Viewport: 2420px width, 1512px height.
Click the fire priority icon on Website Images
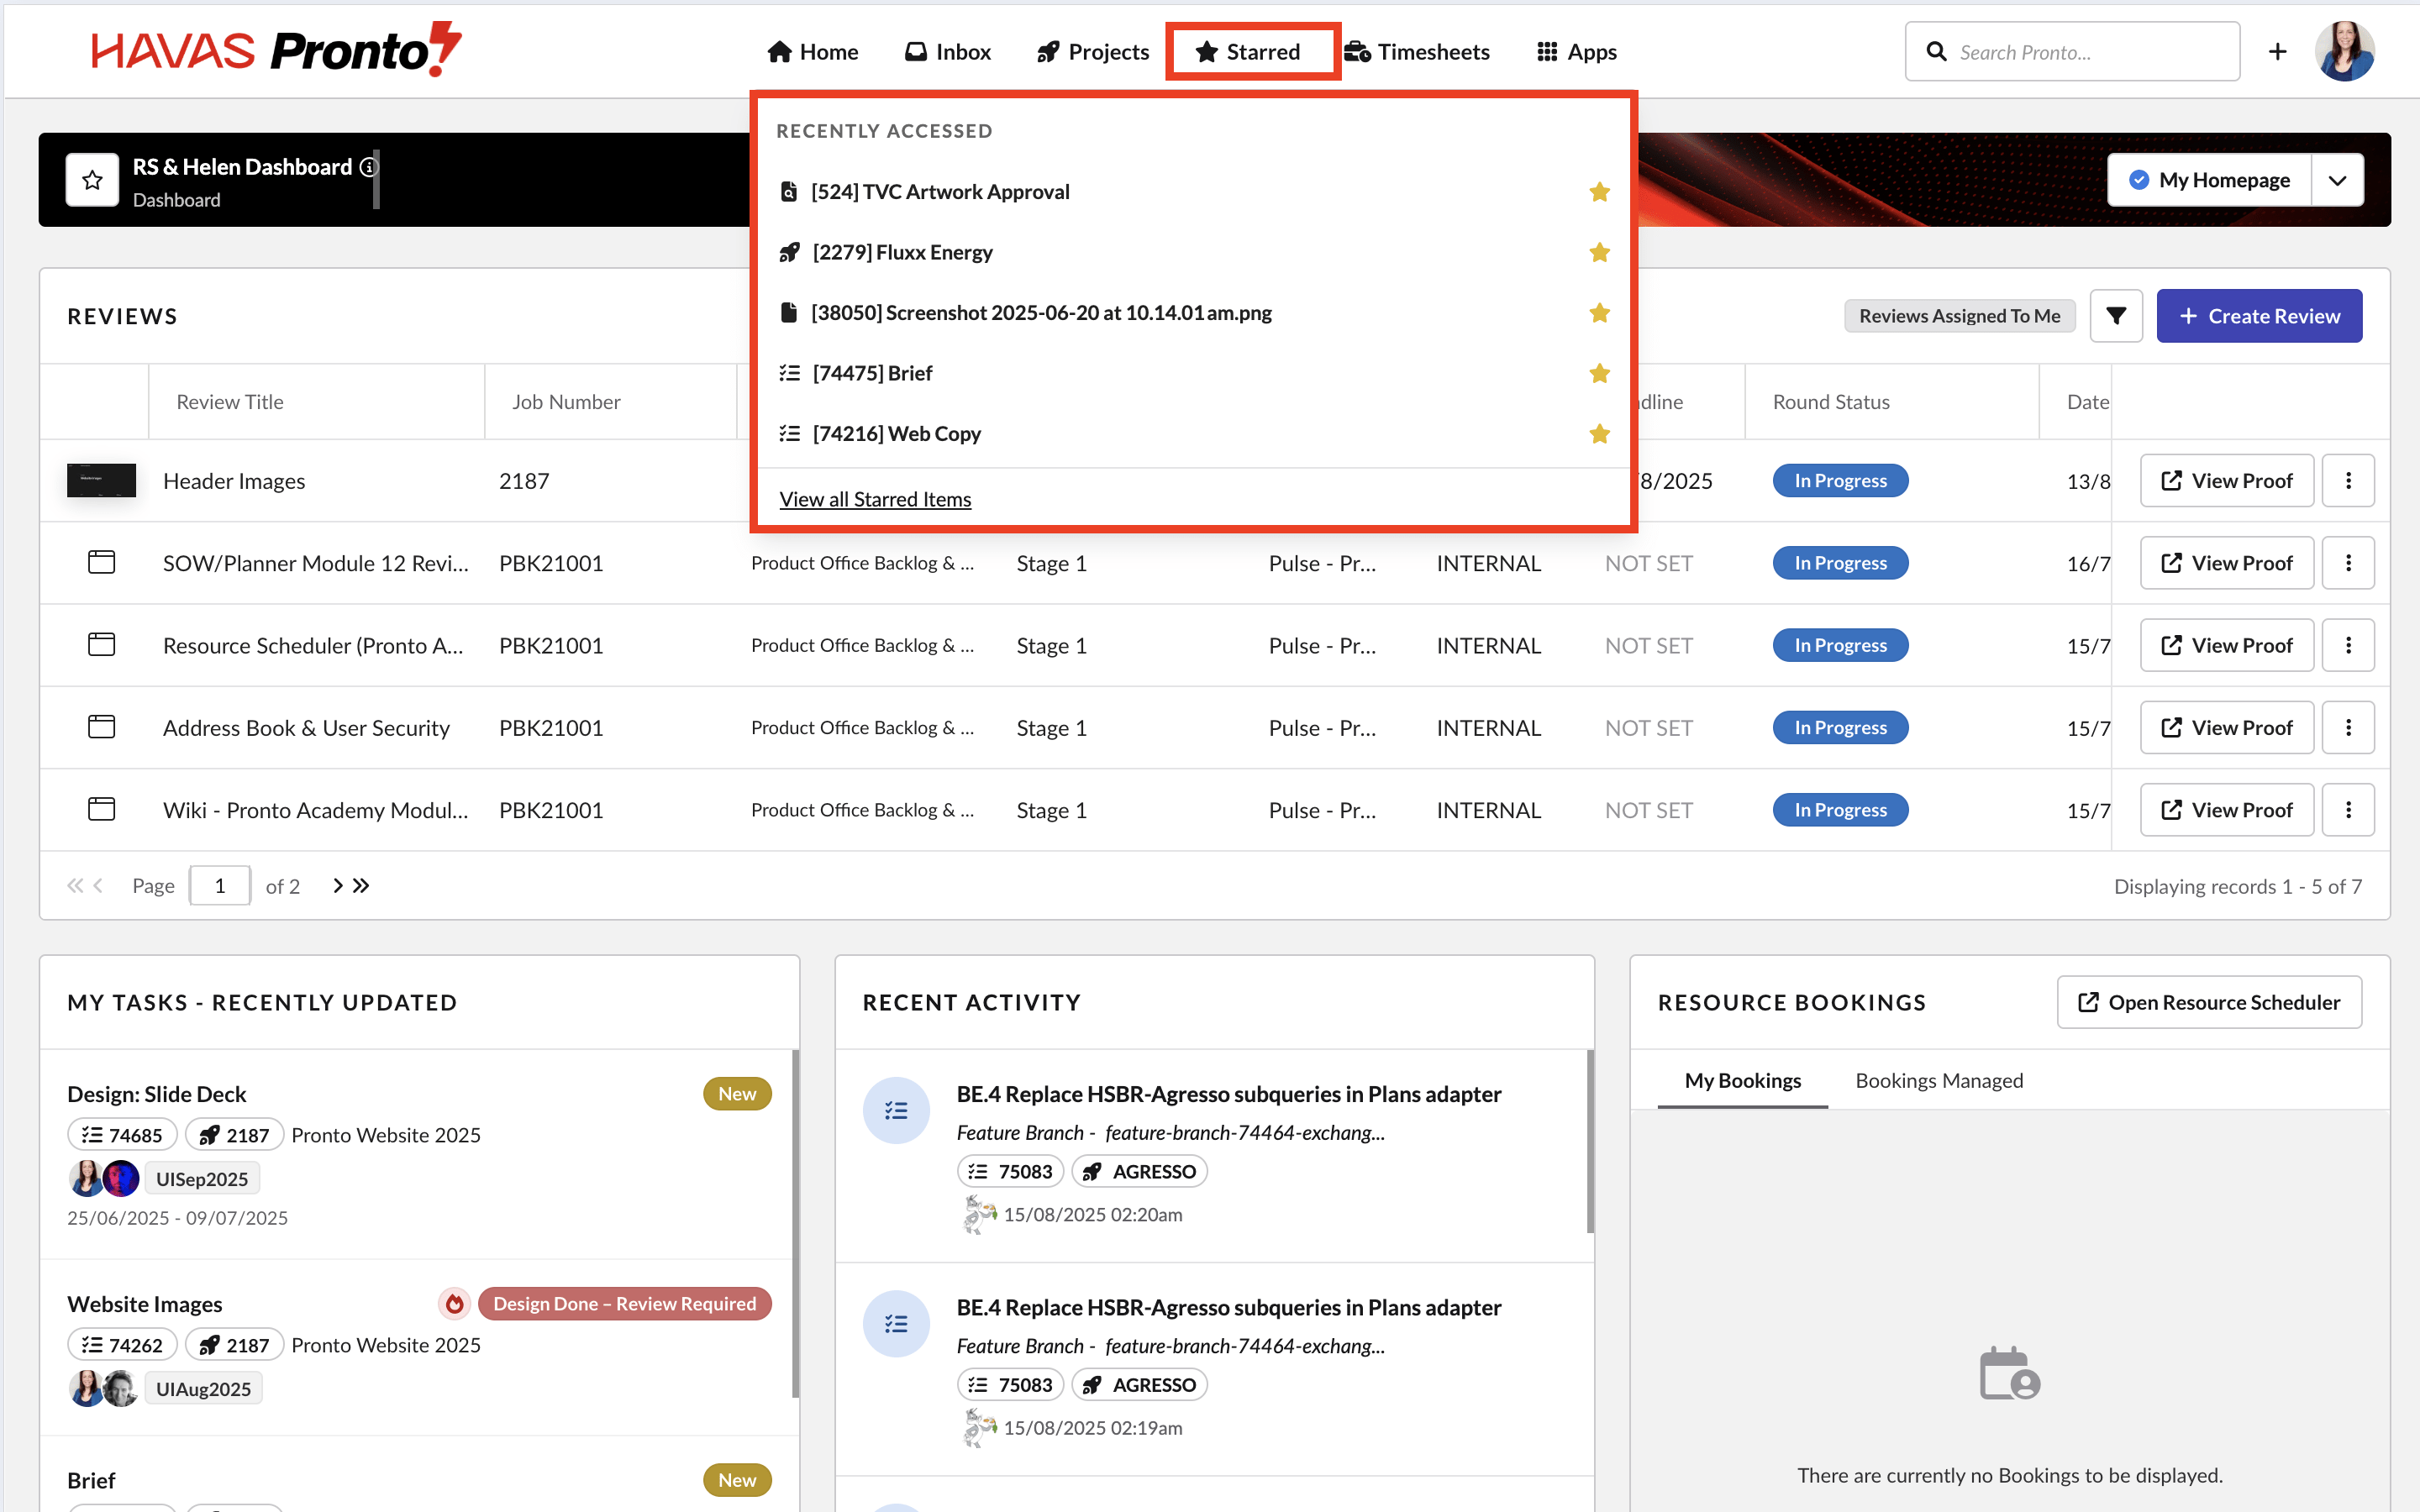[x=455, y=1303]
